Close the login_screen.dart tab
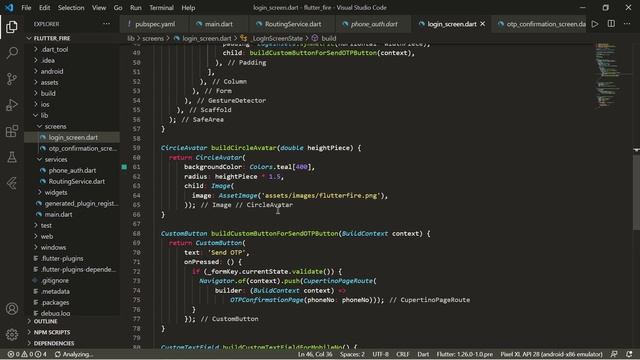Screen dimensions: 640x360 pyautogui.click(x=482, y=24)
